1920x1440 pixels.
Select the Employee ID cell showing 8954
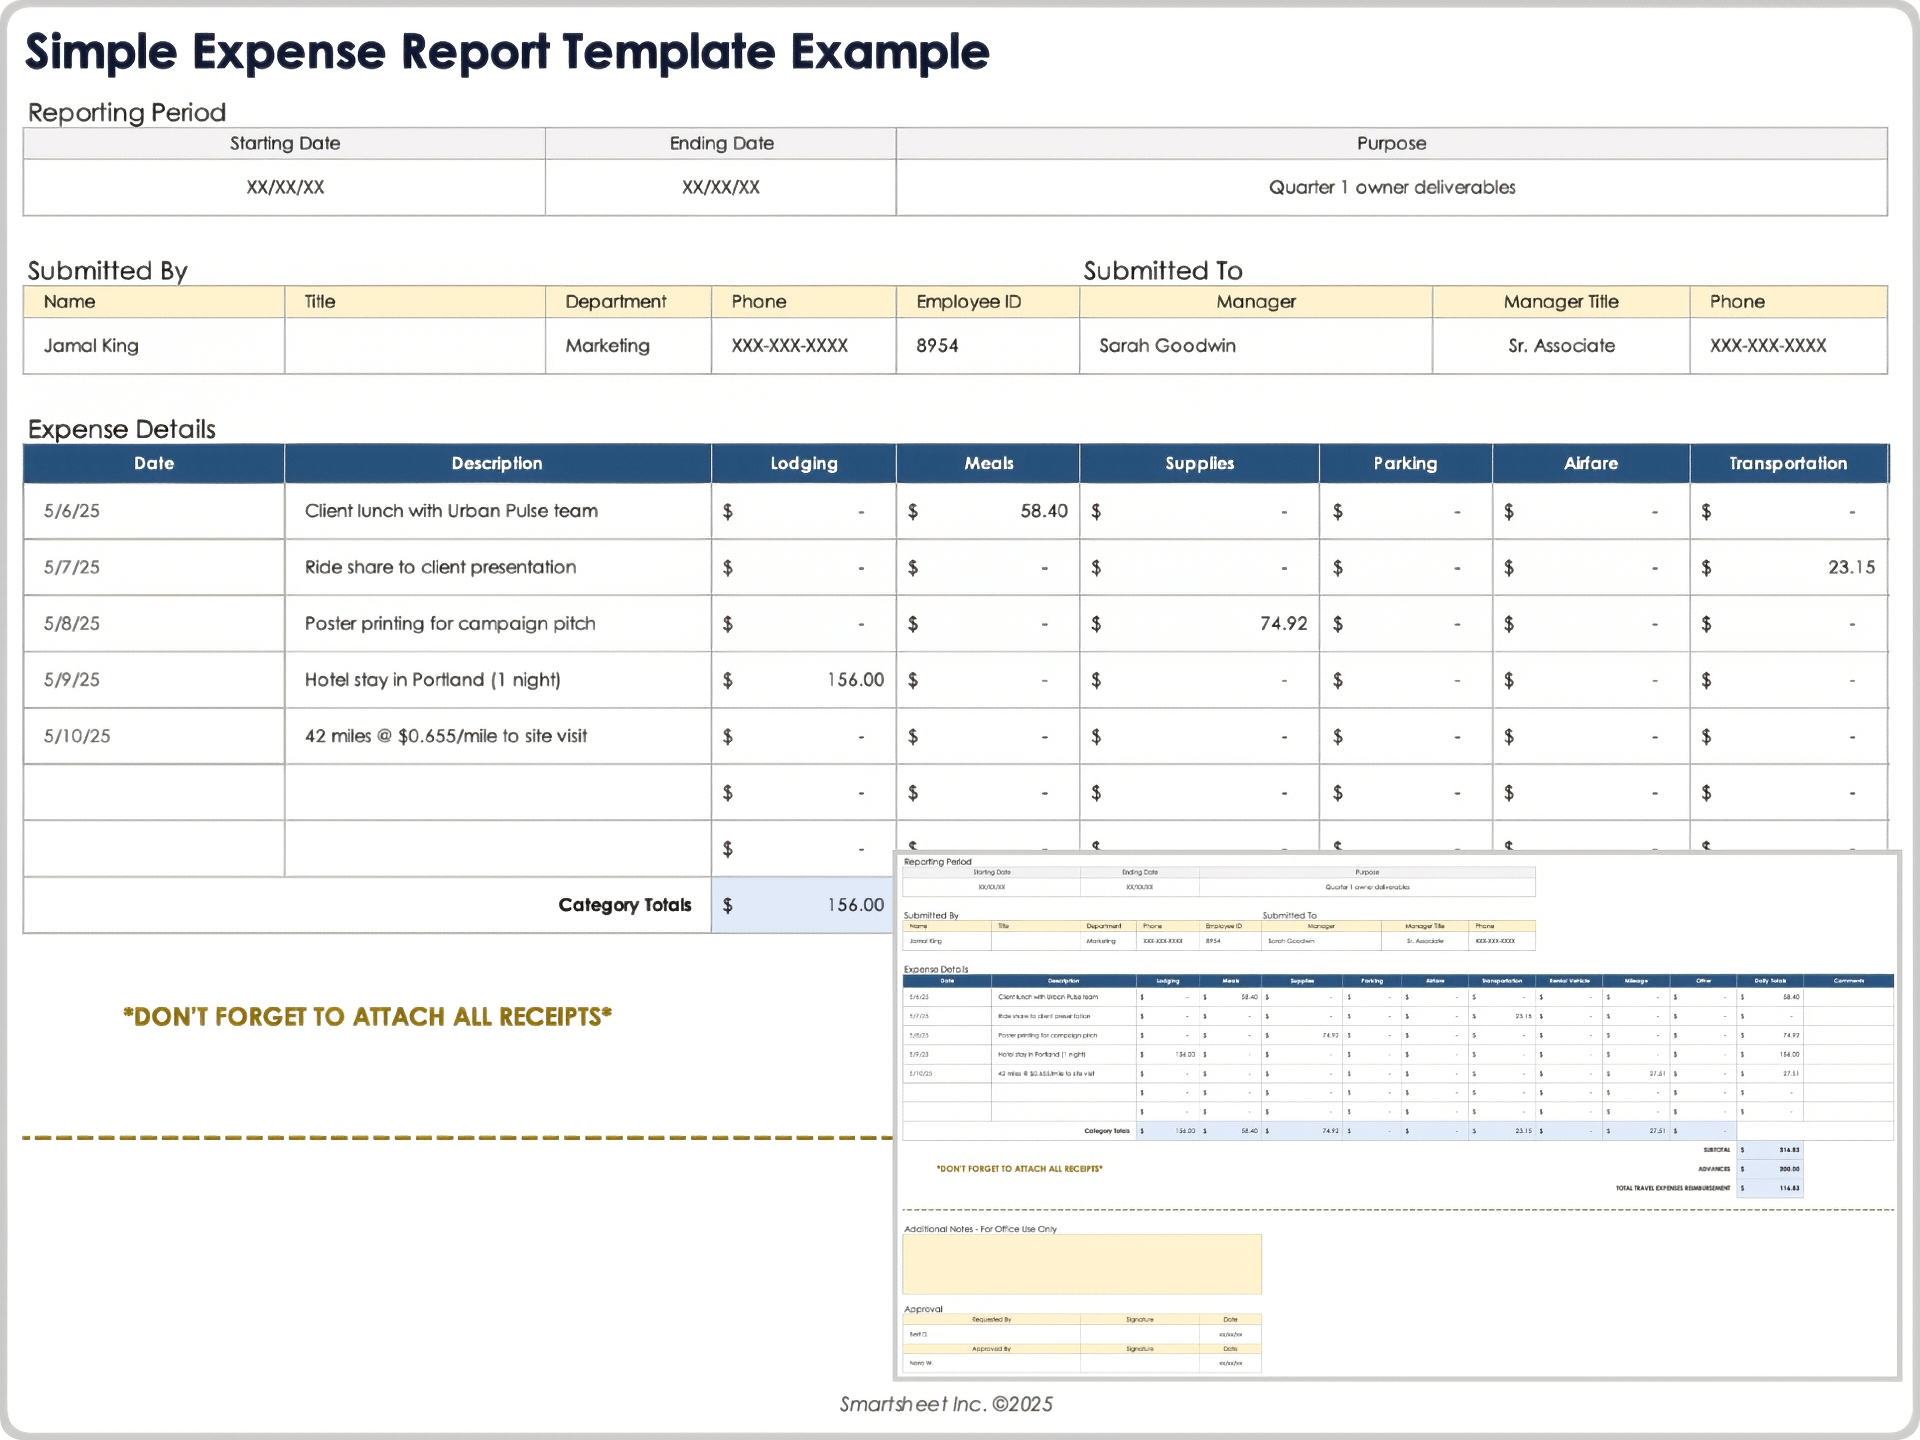[985, 345]
